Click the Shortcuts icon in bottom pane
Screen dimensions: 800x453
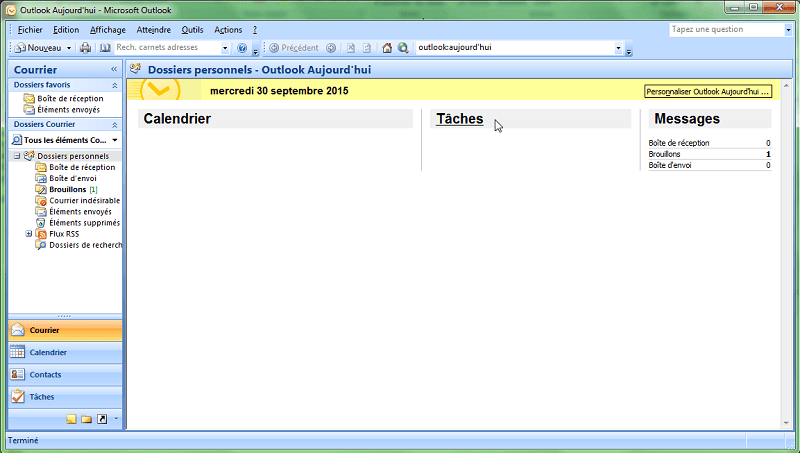[102, 419]
